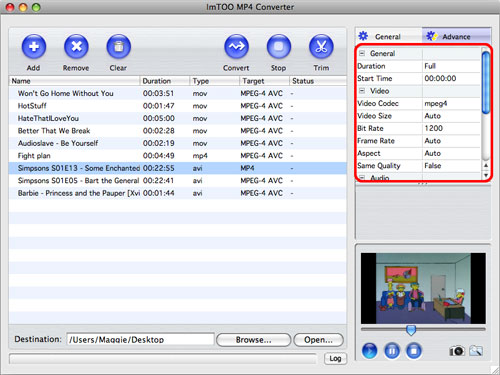Click the Bit Rate value "1200"
Screen dimensions: 500x375
[434, 128]
